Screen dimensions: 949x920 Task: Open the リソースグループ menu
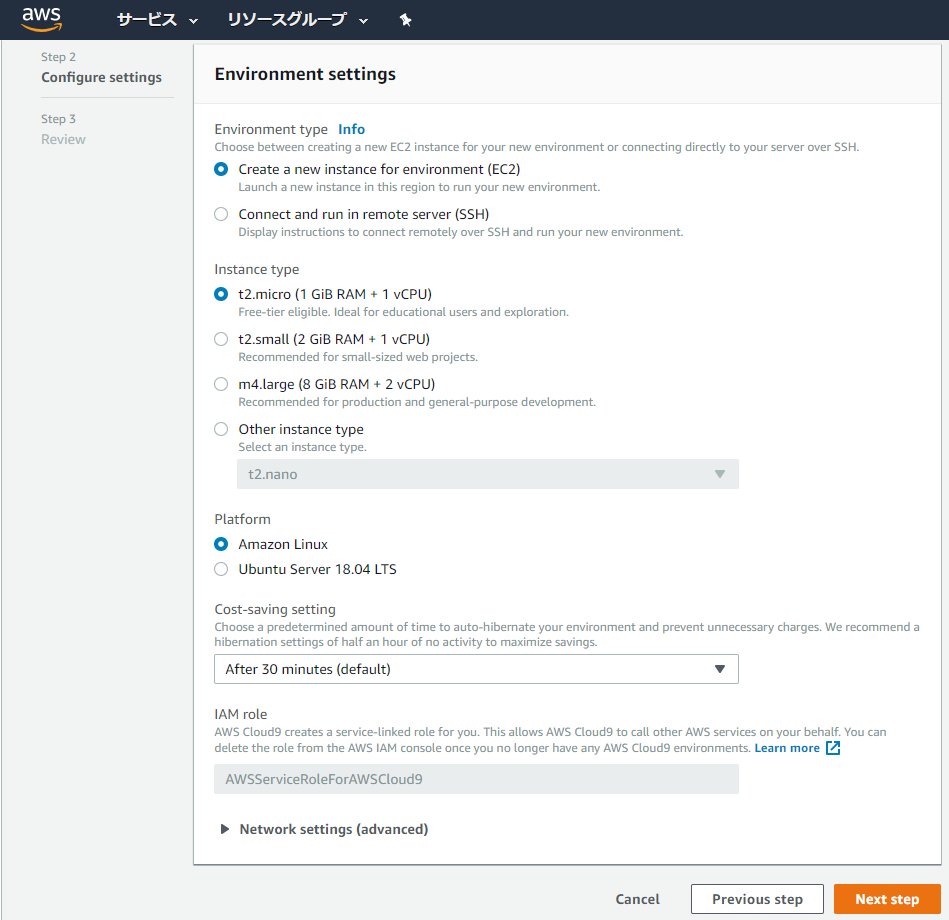[x=297, y=20]
